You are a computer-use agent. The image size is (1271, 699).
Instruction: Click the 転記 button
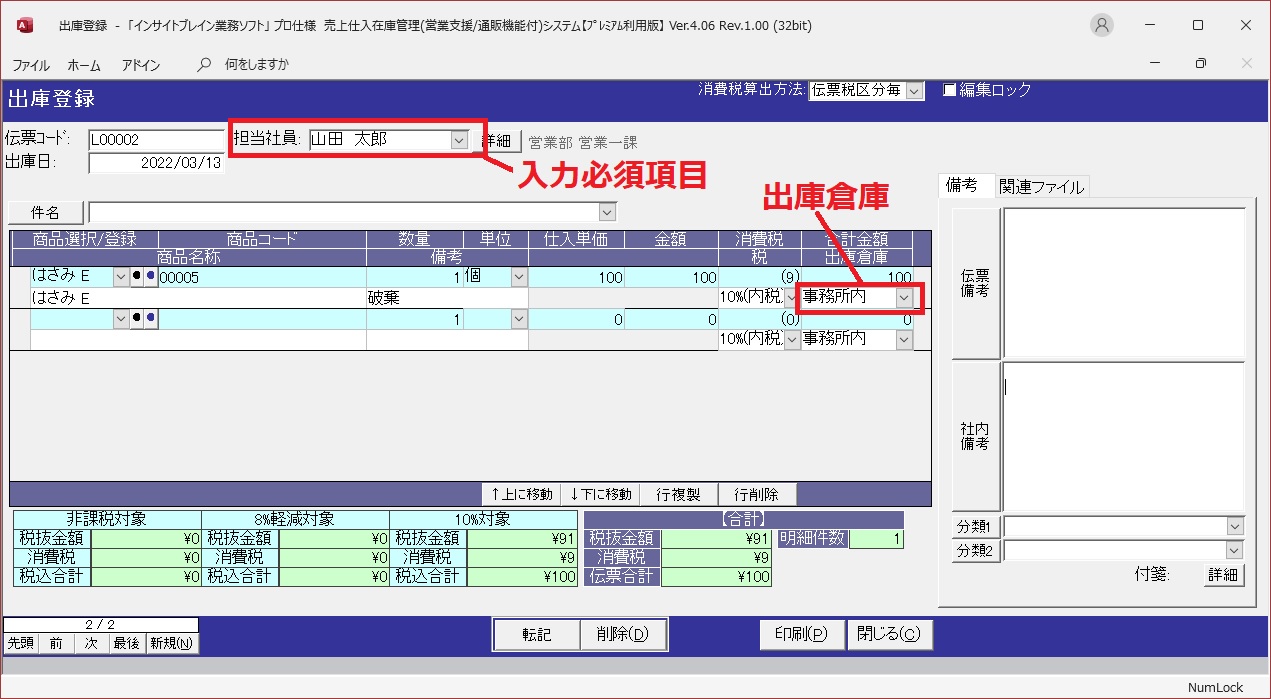point(537,634)
